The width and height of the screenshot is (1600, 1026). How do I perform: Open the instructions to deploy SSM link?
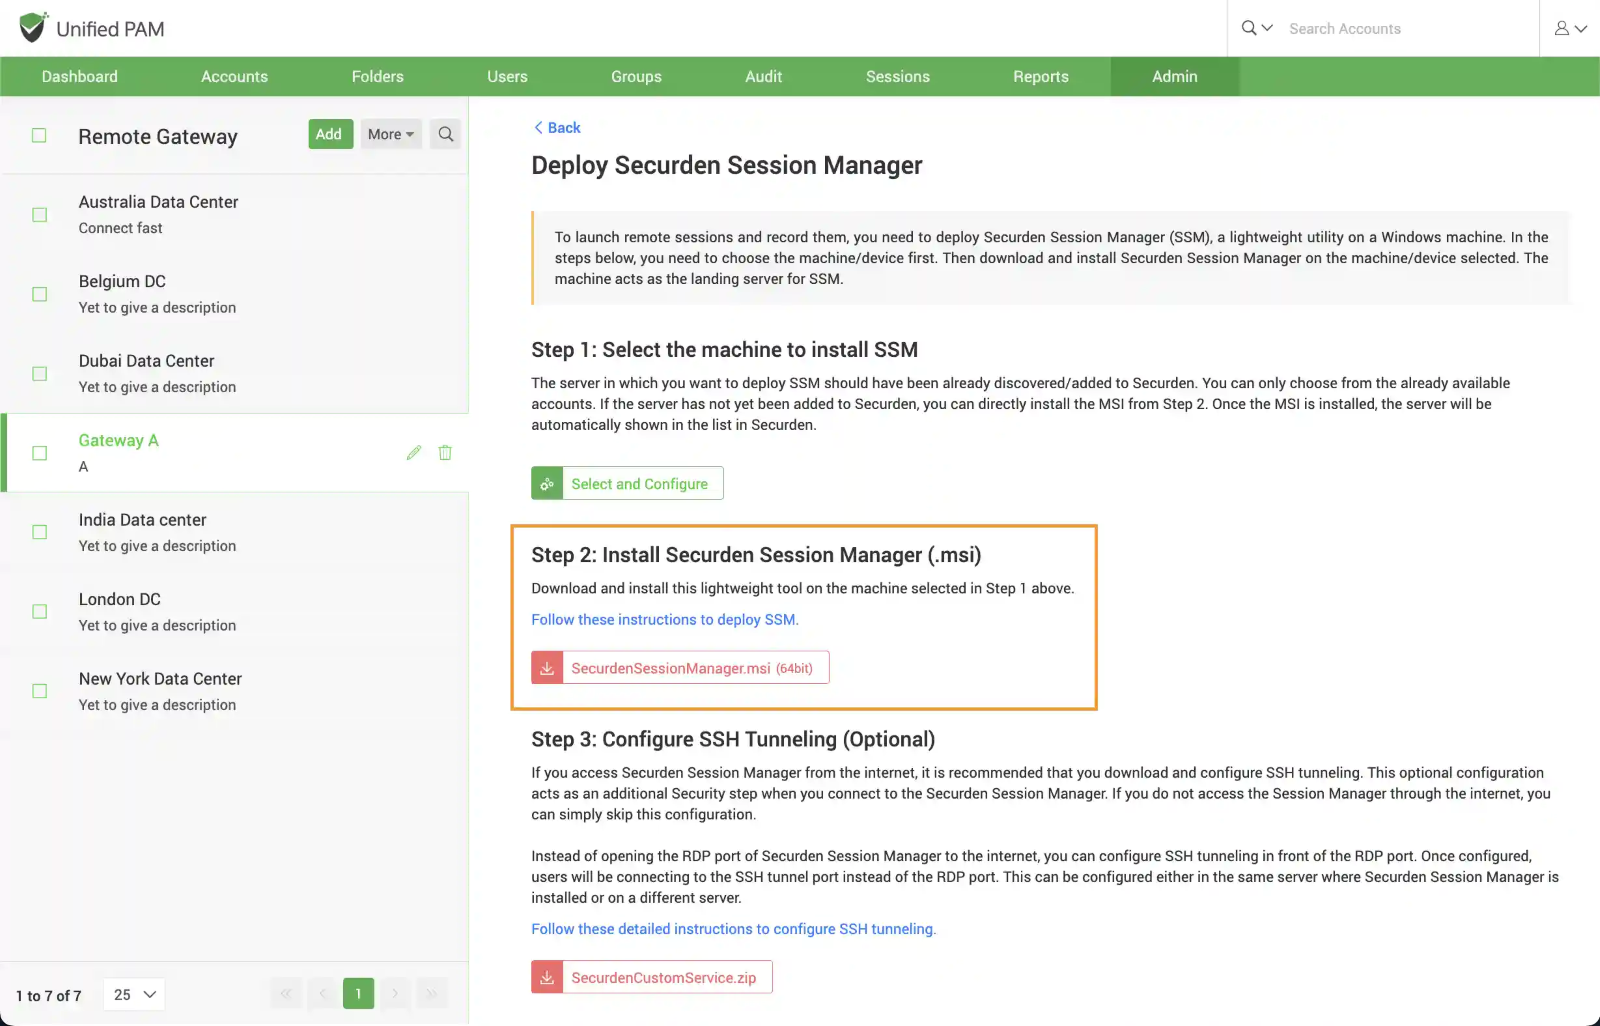click(x=665, y=620)
